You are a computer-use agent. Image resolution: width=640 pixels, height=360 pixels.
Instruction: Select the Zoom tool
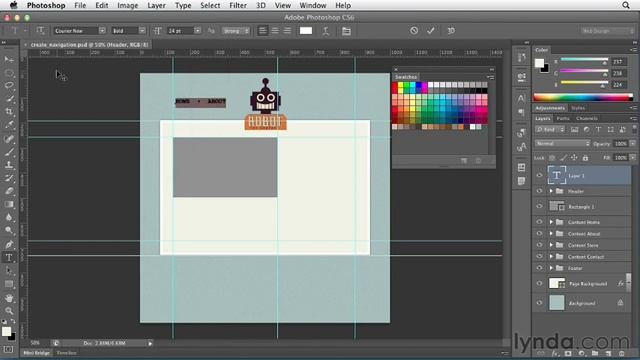(x=9, y=311)
